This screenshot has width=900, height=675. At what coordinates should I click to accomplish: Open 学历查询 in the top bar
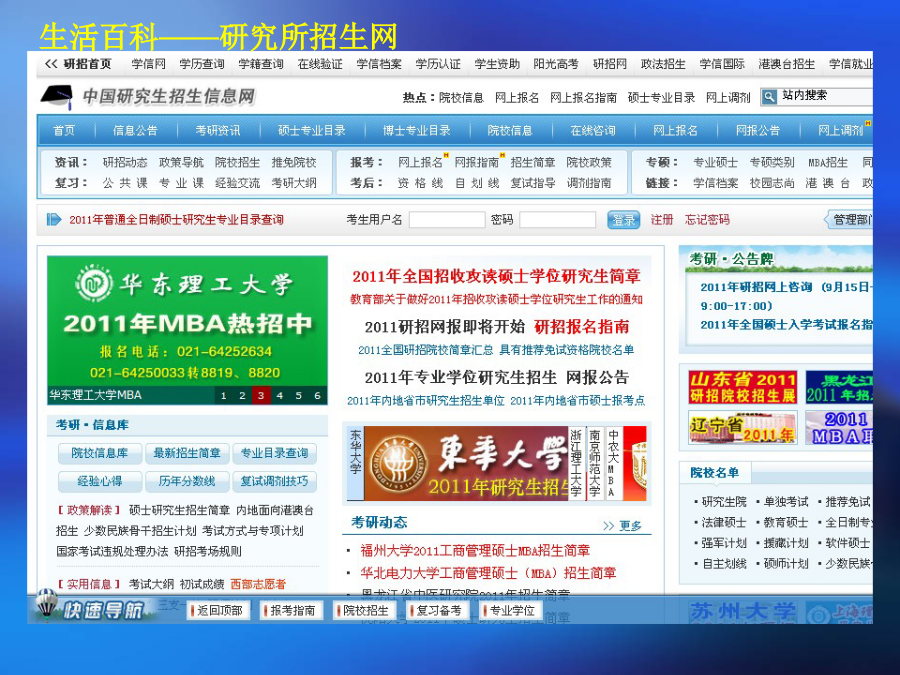201,64
